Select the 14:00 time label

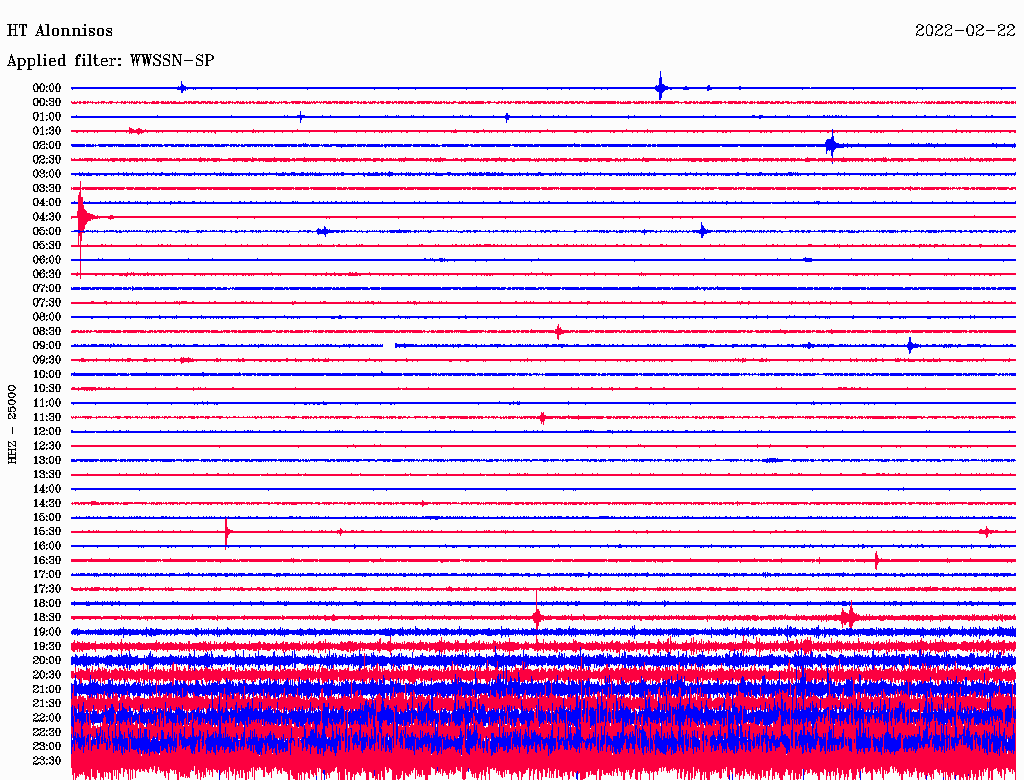tap(47, 489)
